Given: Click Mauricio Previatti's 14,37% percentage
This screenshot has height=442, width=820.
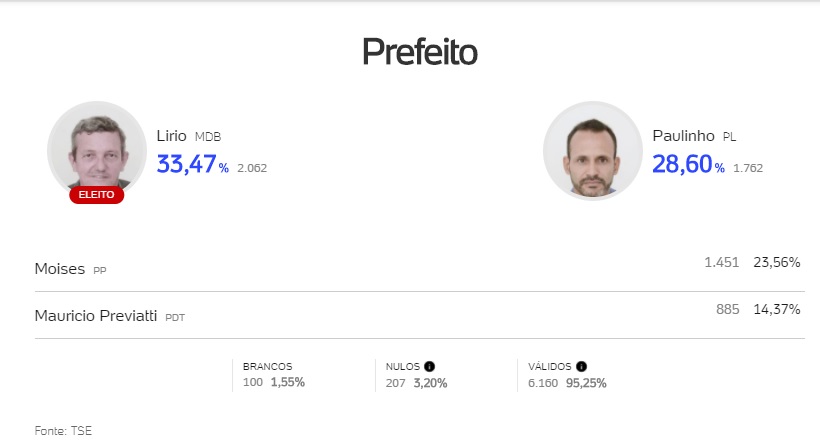Looking at the screenshot, I should (x=776, y=310).
